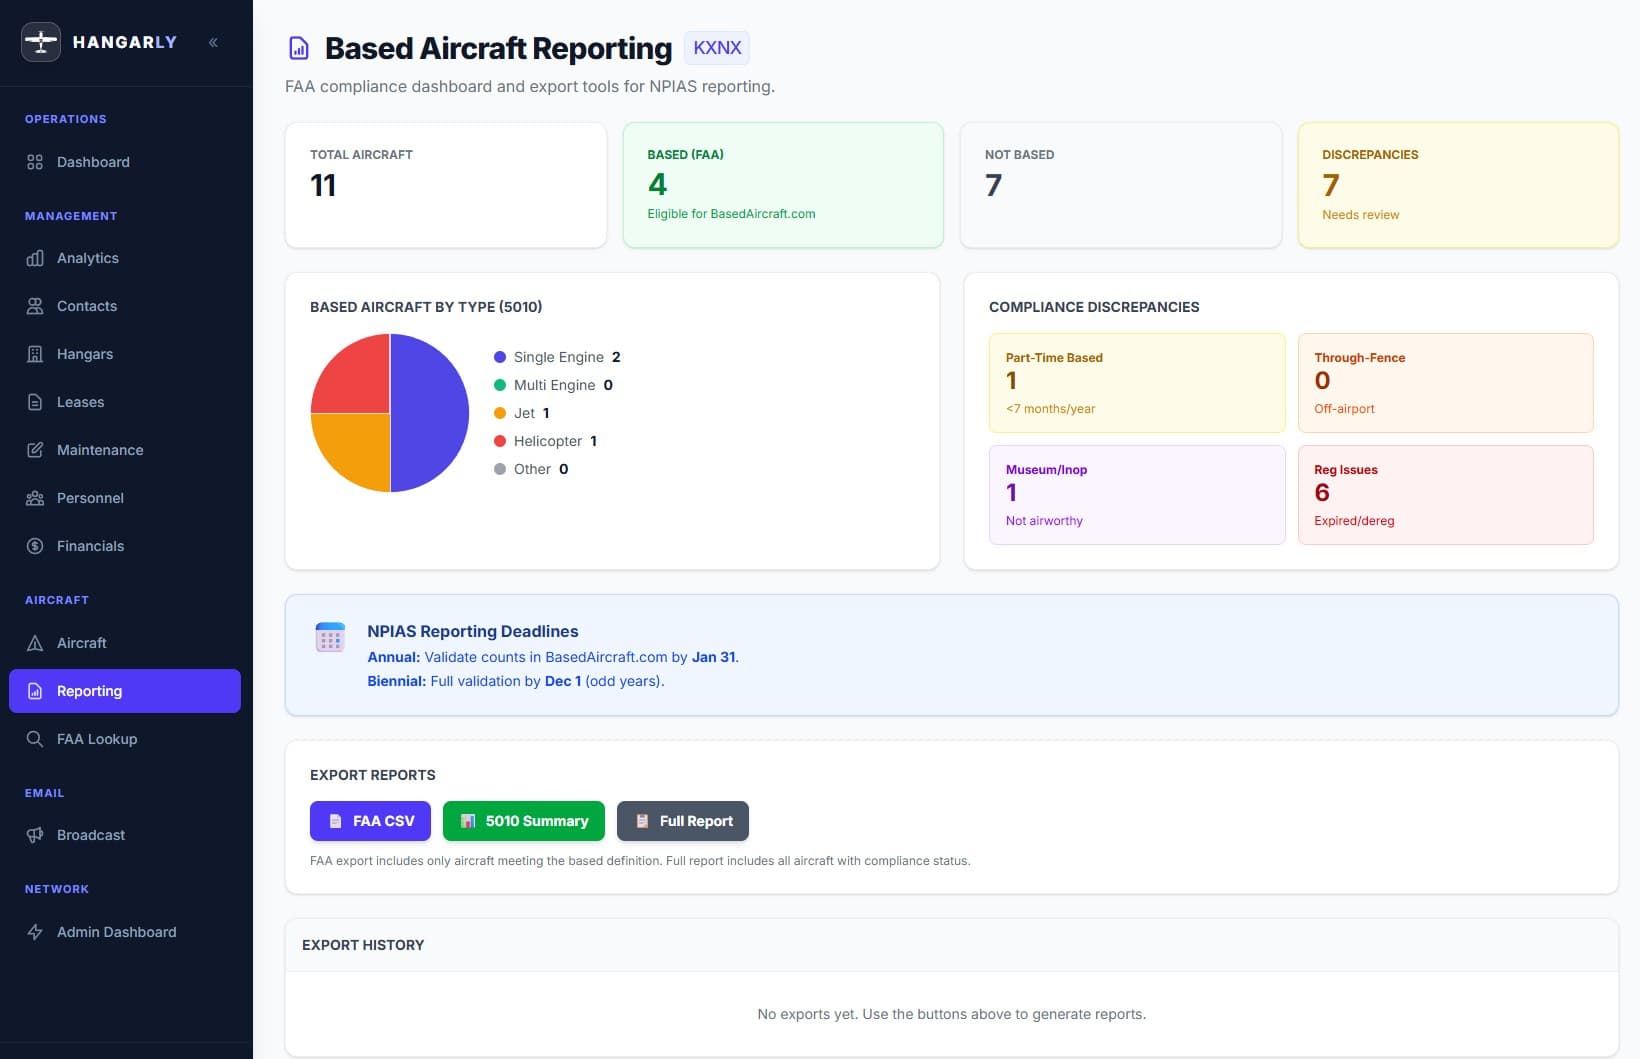Click the red Helicopter legend dot
The height and width of the screenshot is (1059, 1640).
tap(500, 441)
